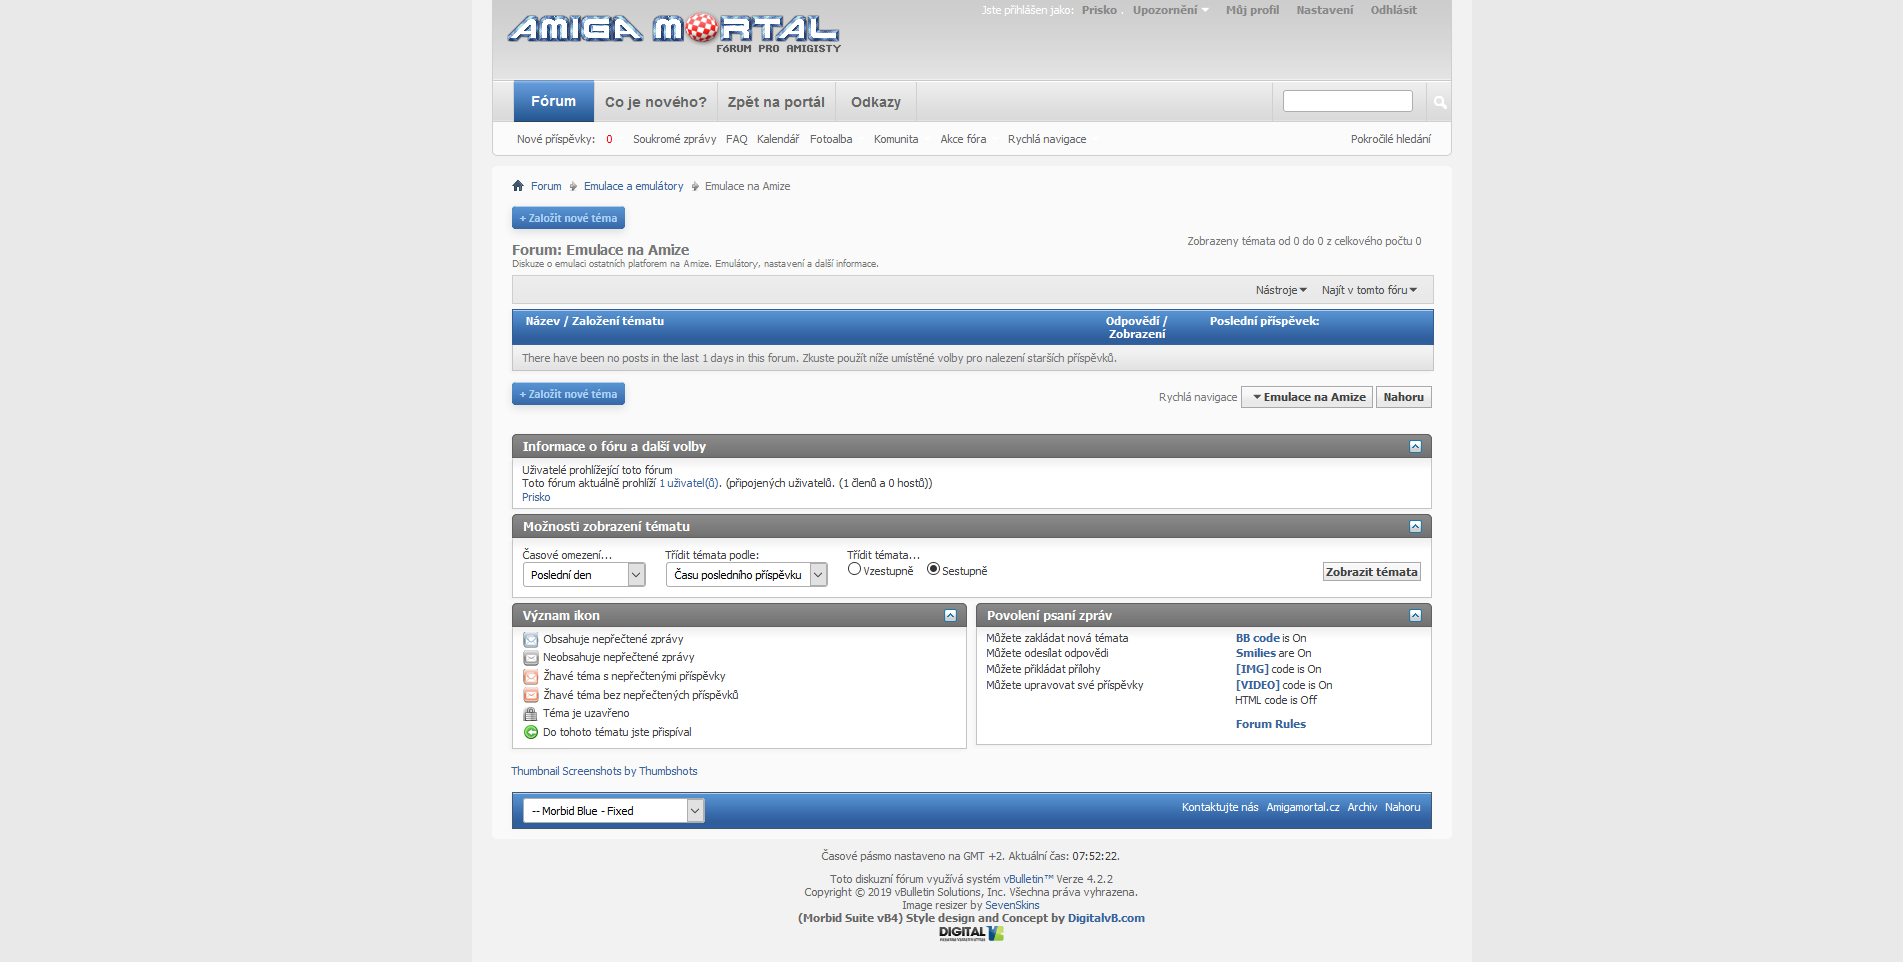Screen dimensions: 1903x962
Task: Click the DigitalvB footer logo
Action: click(970, 933)
